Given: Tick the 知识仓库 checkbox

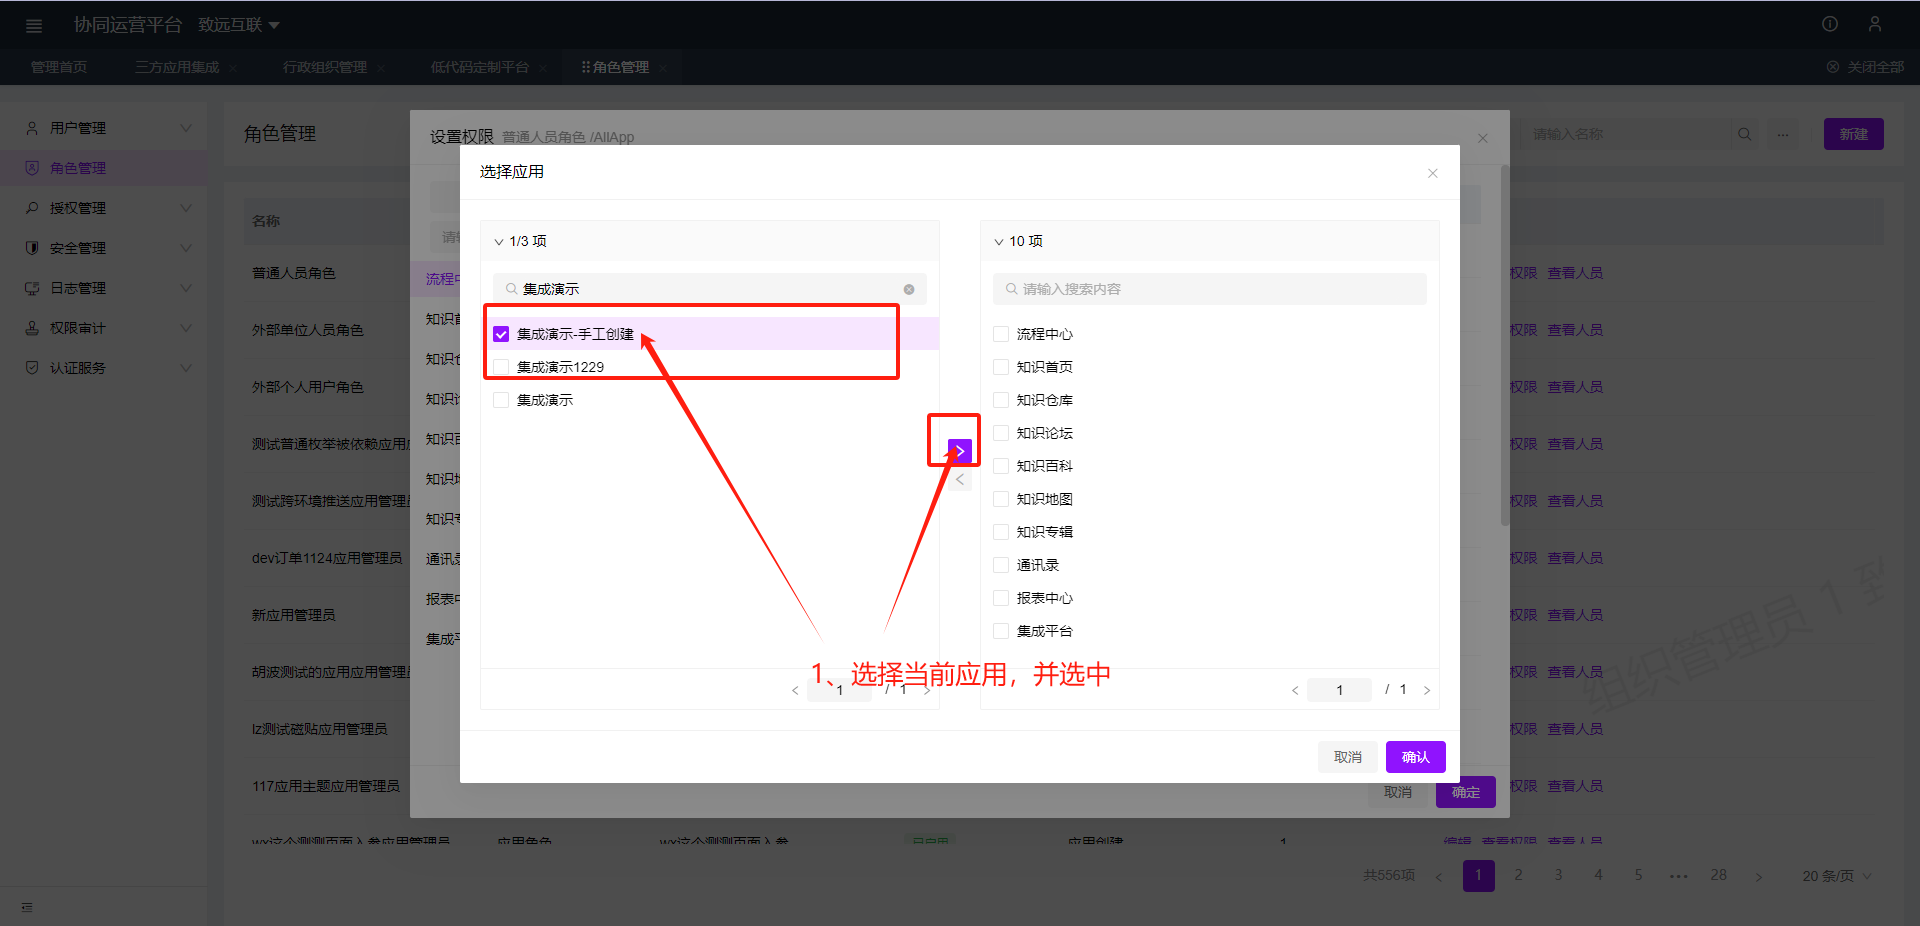Looking at the screenshot, I should [1001, 400].
